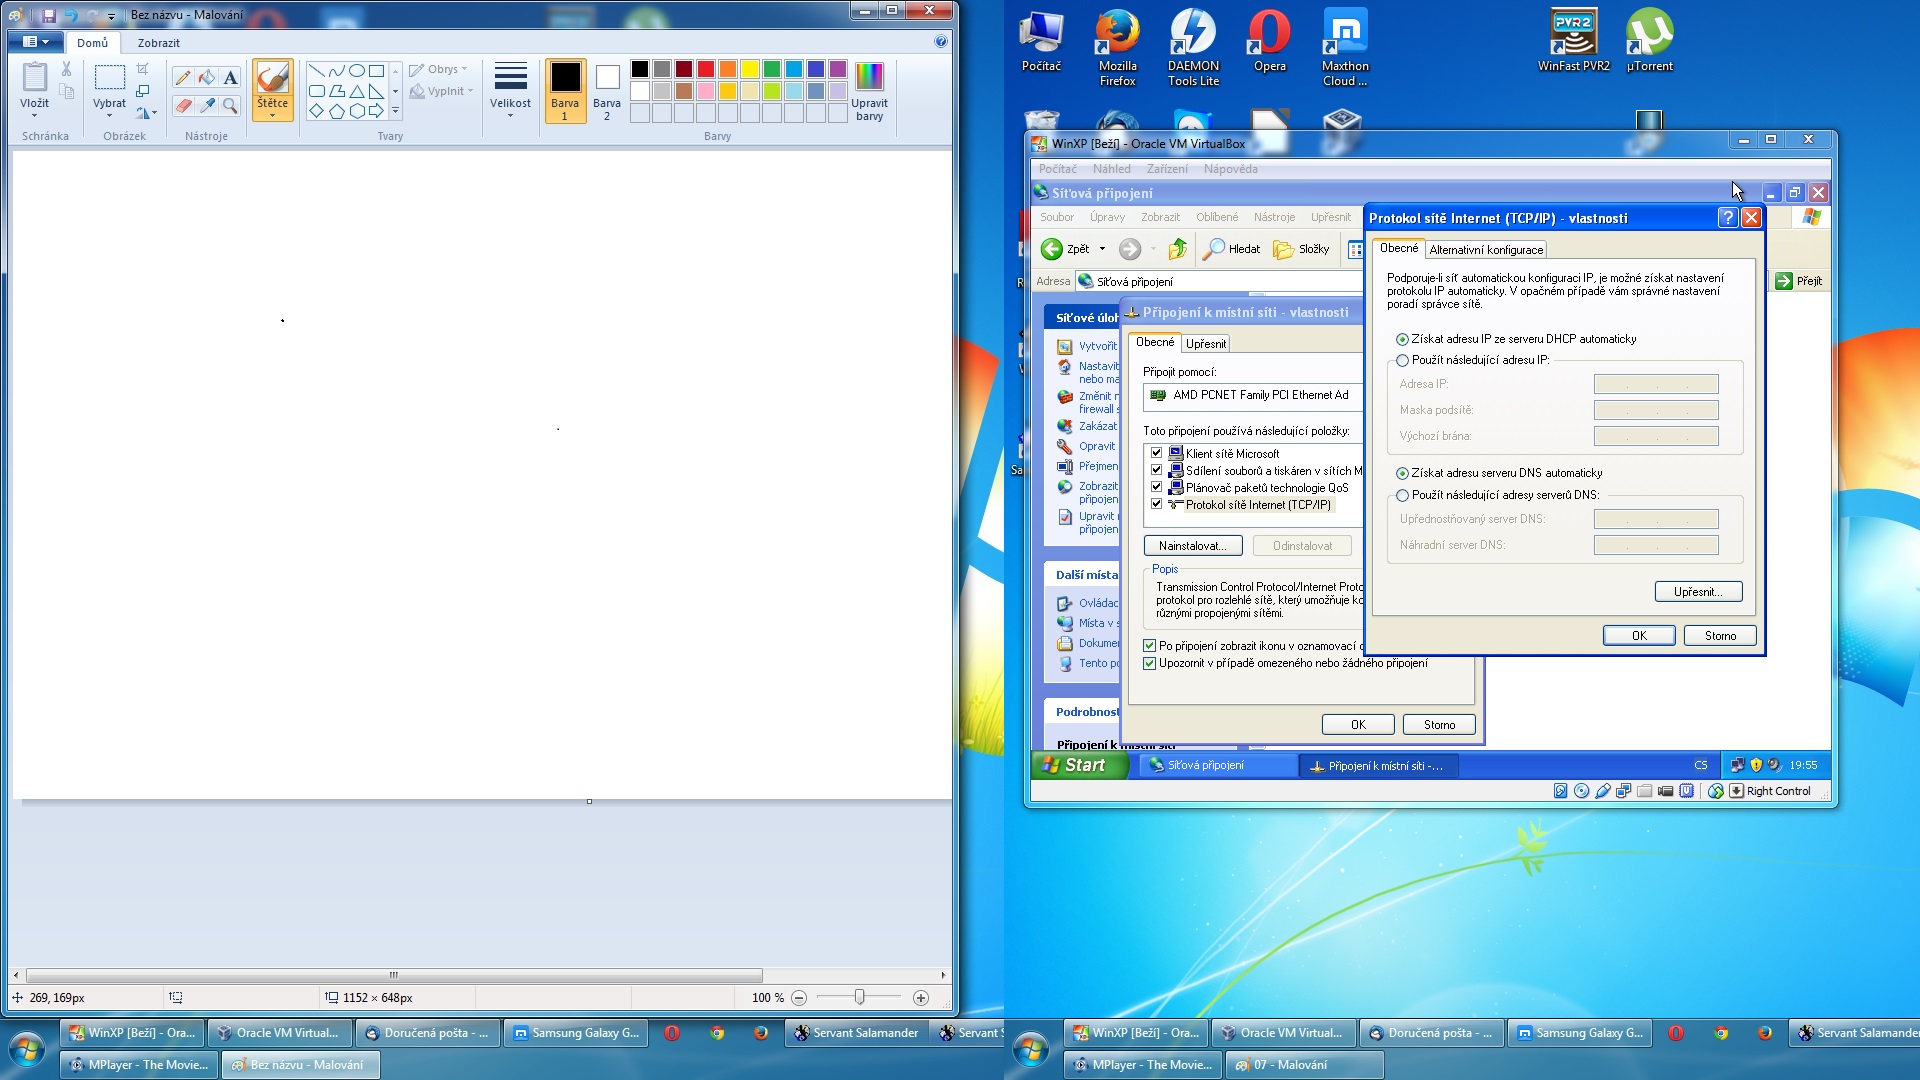Click the Copy icon in Paint clipboard group
The image size is (1920, 1080).
(66, 92)
